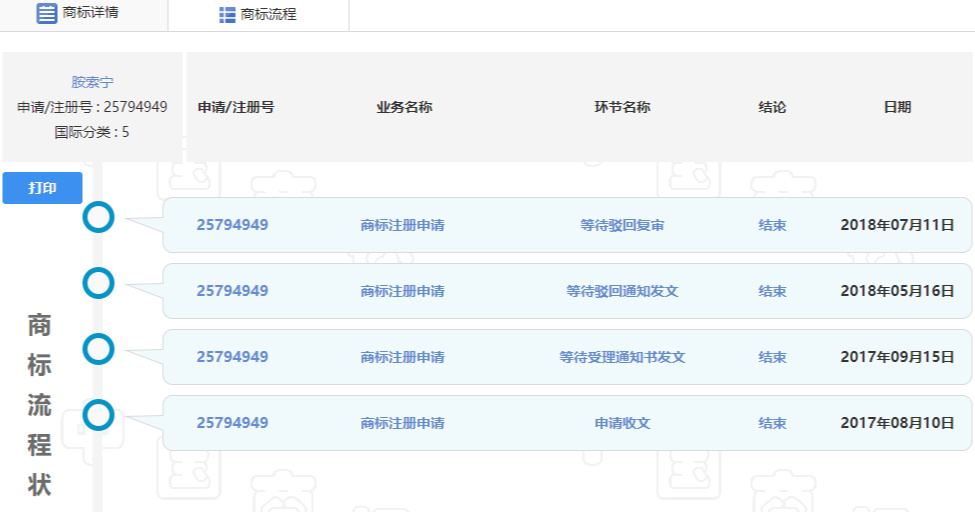The width and height of the screenshot is (975, 512).
Task: Open the 商标详情 tab
Action: (90, 14)
